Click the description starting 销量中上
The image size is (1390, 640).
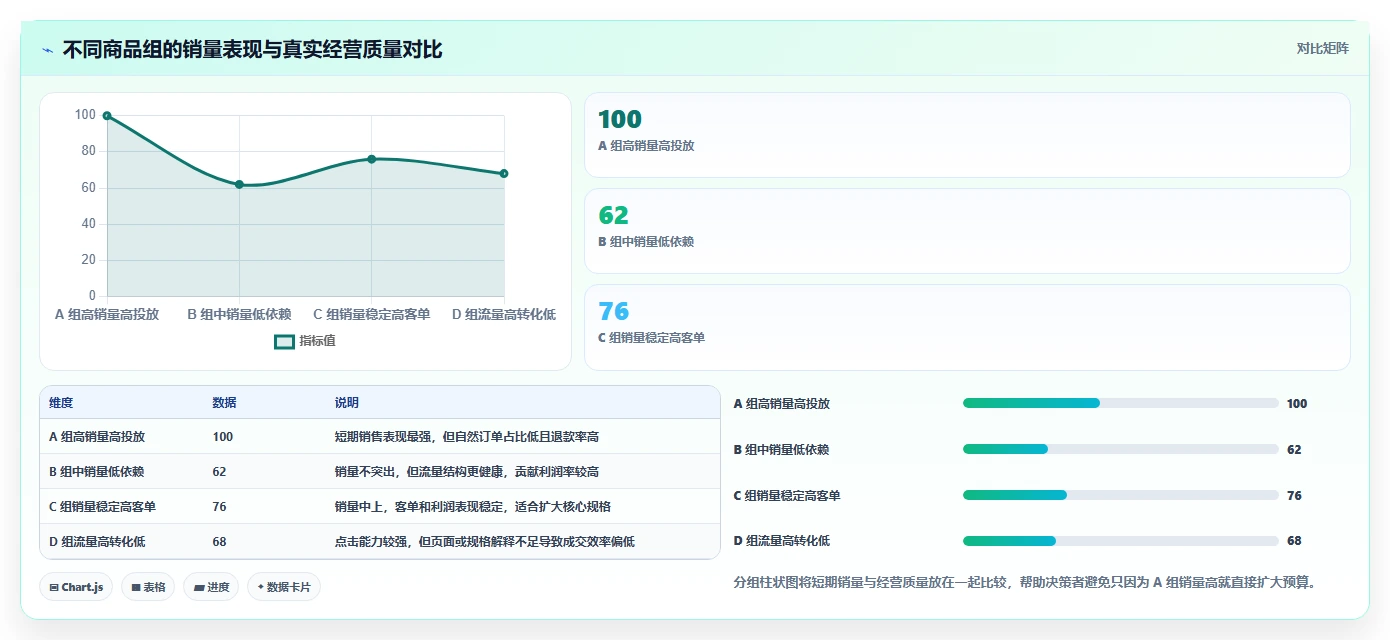pyautogui.click(x=472, y=507)
